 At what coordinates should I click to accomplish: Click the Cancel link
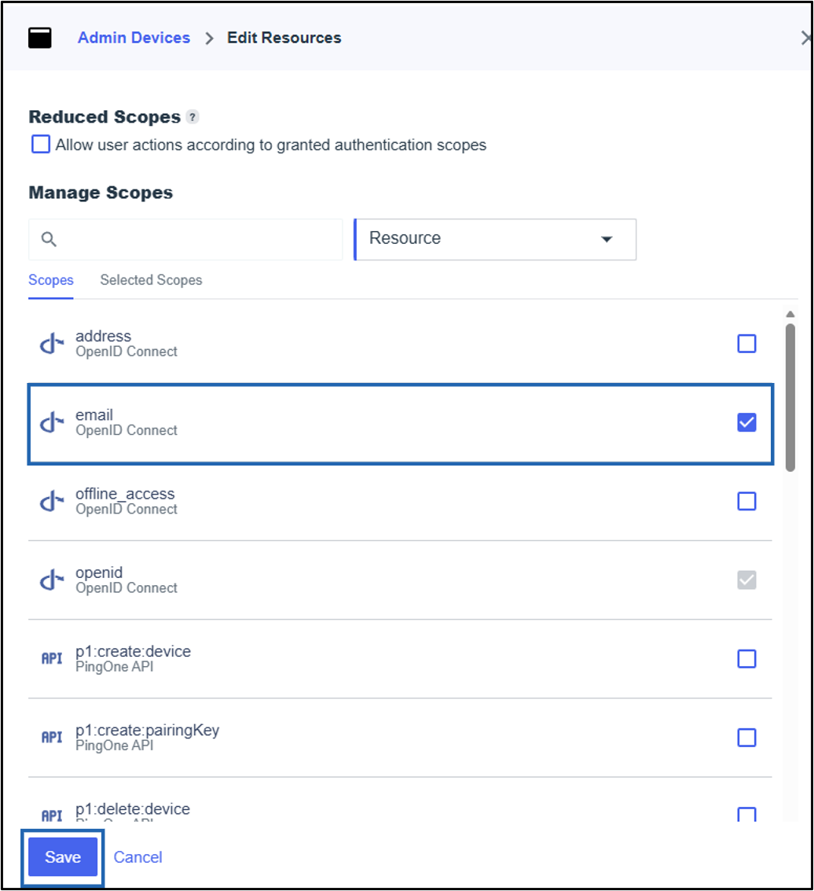(138, 857)
